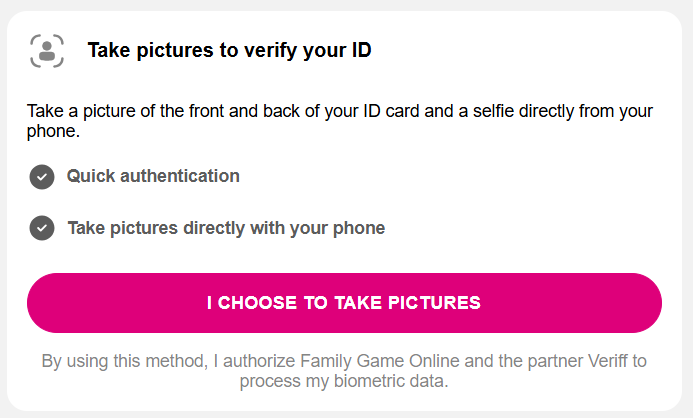Click the 'Take pictures to verify your ID' heading

(x=229, y=50)
